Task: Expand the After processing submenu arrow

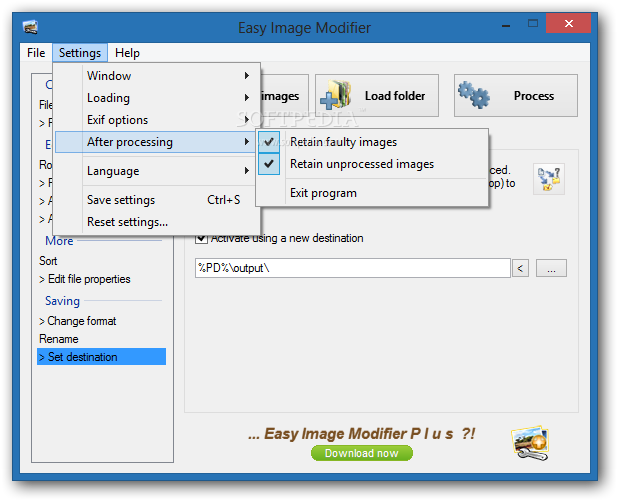Action: click(x=247, y=142)
